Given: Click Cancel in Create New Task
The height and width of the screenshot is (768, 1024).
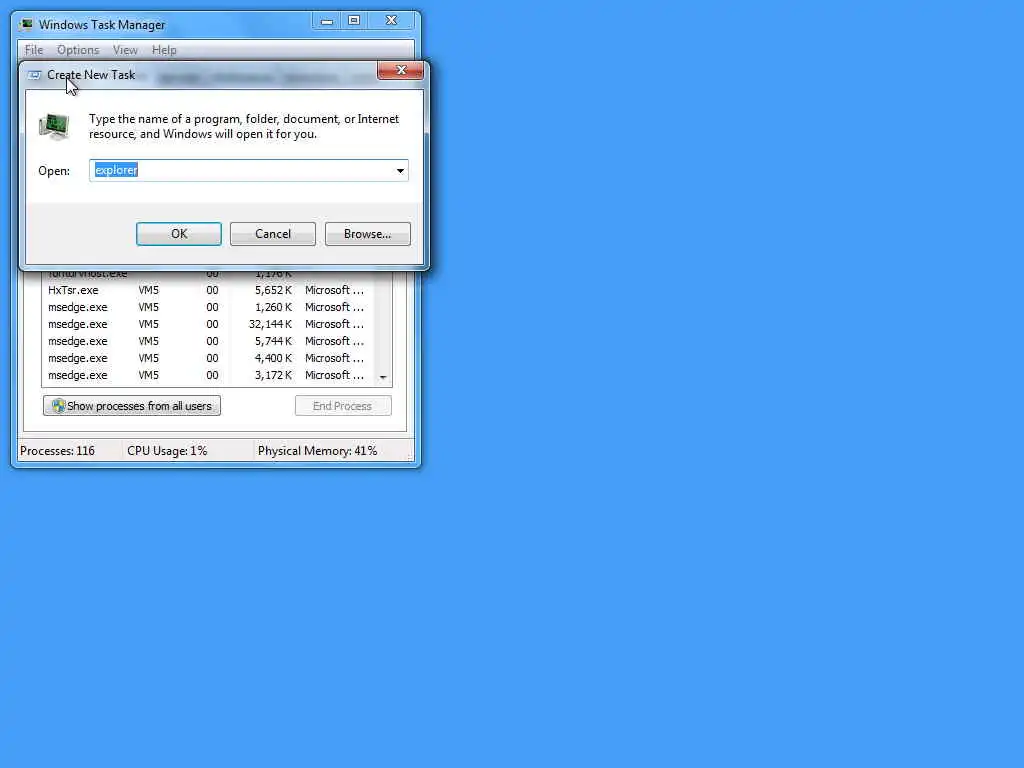Looking at the screenshot, I should (x=273, y=234).
